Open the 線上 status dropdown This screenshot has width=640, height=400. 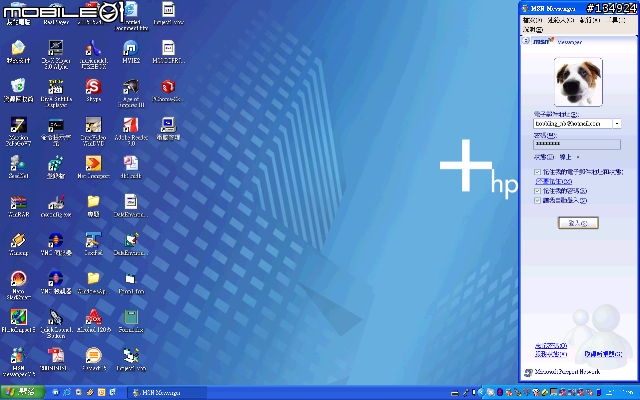point(569,157)
